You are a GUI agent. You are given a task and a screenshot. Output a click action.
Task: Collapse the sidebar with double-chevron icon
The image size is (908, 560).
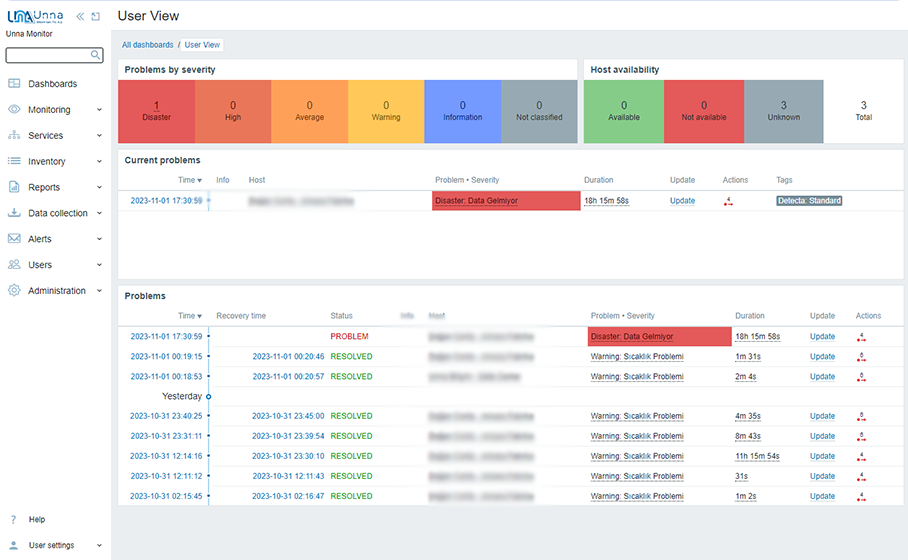pos(80,17)
